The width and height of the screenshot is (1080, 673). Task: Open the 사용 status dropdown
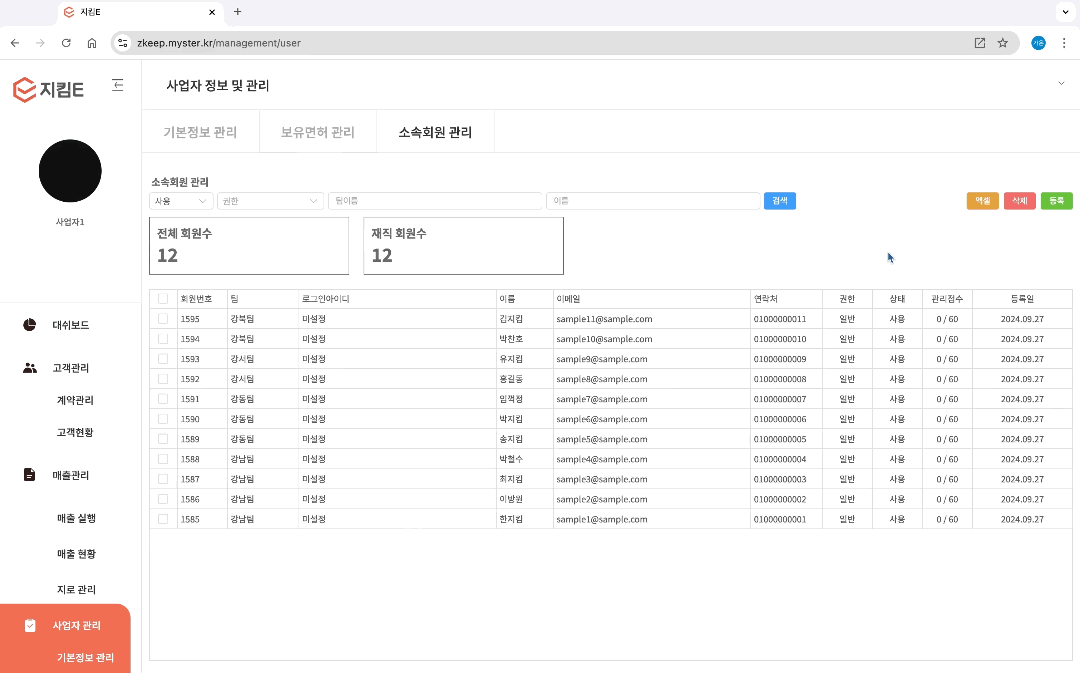click(x=181, y=200)
